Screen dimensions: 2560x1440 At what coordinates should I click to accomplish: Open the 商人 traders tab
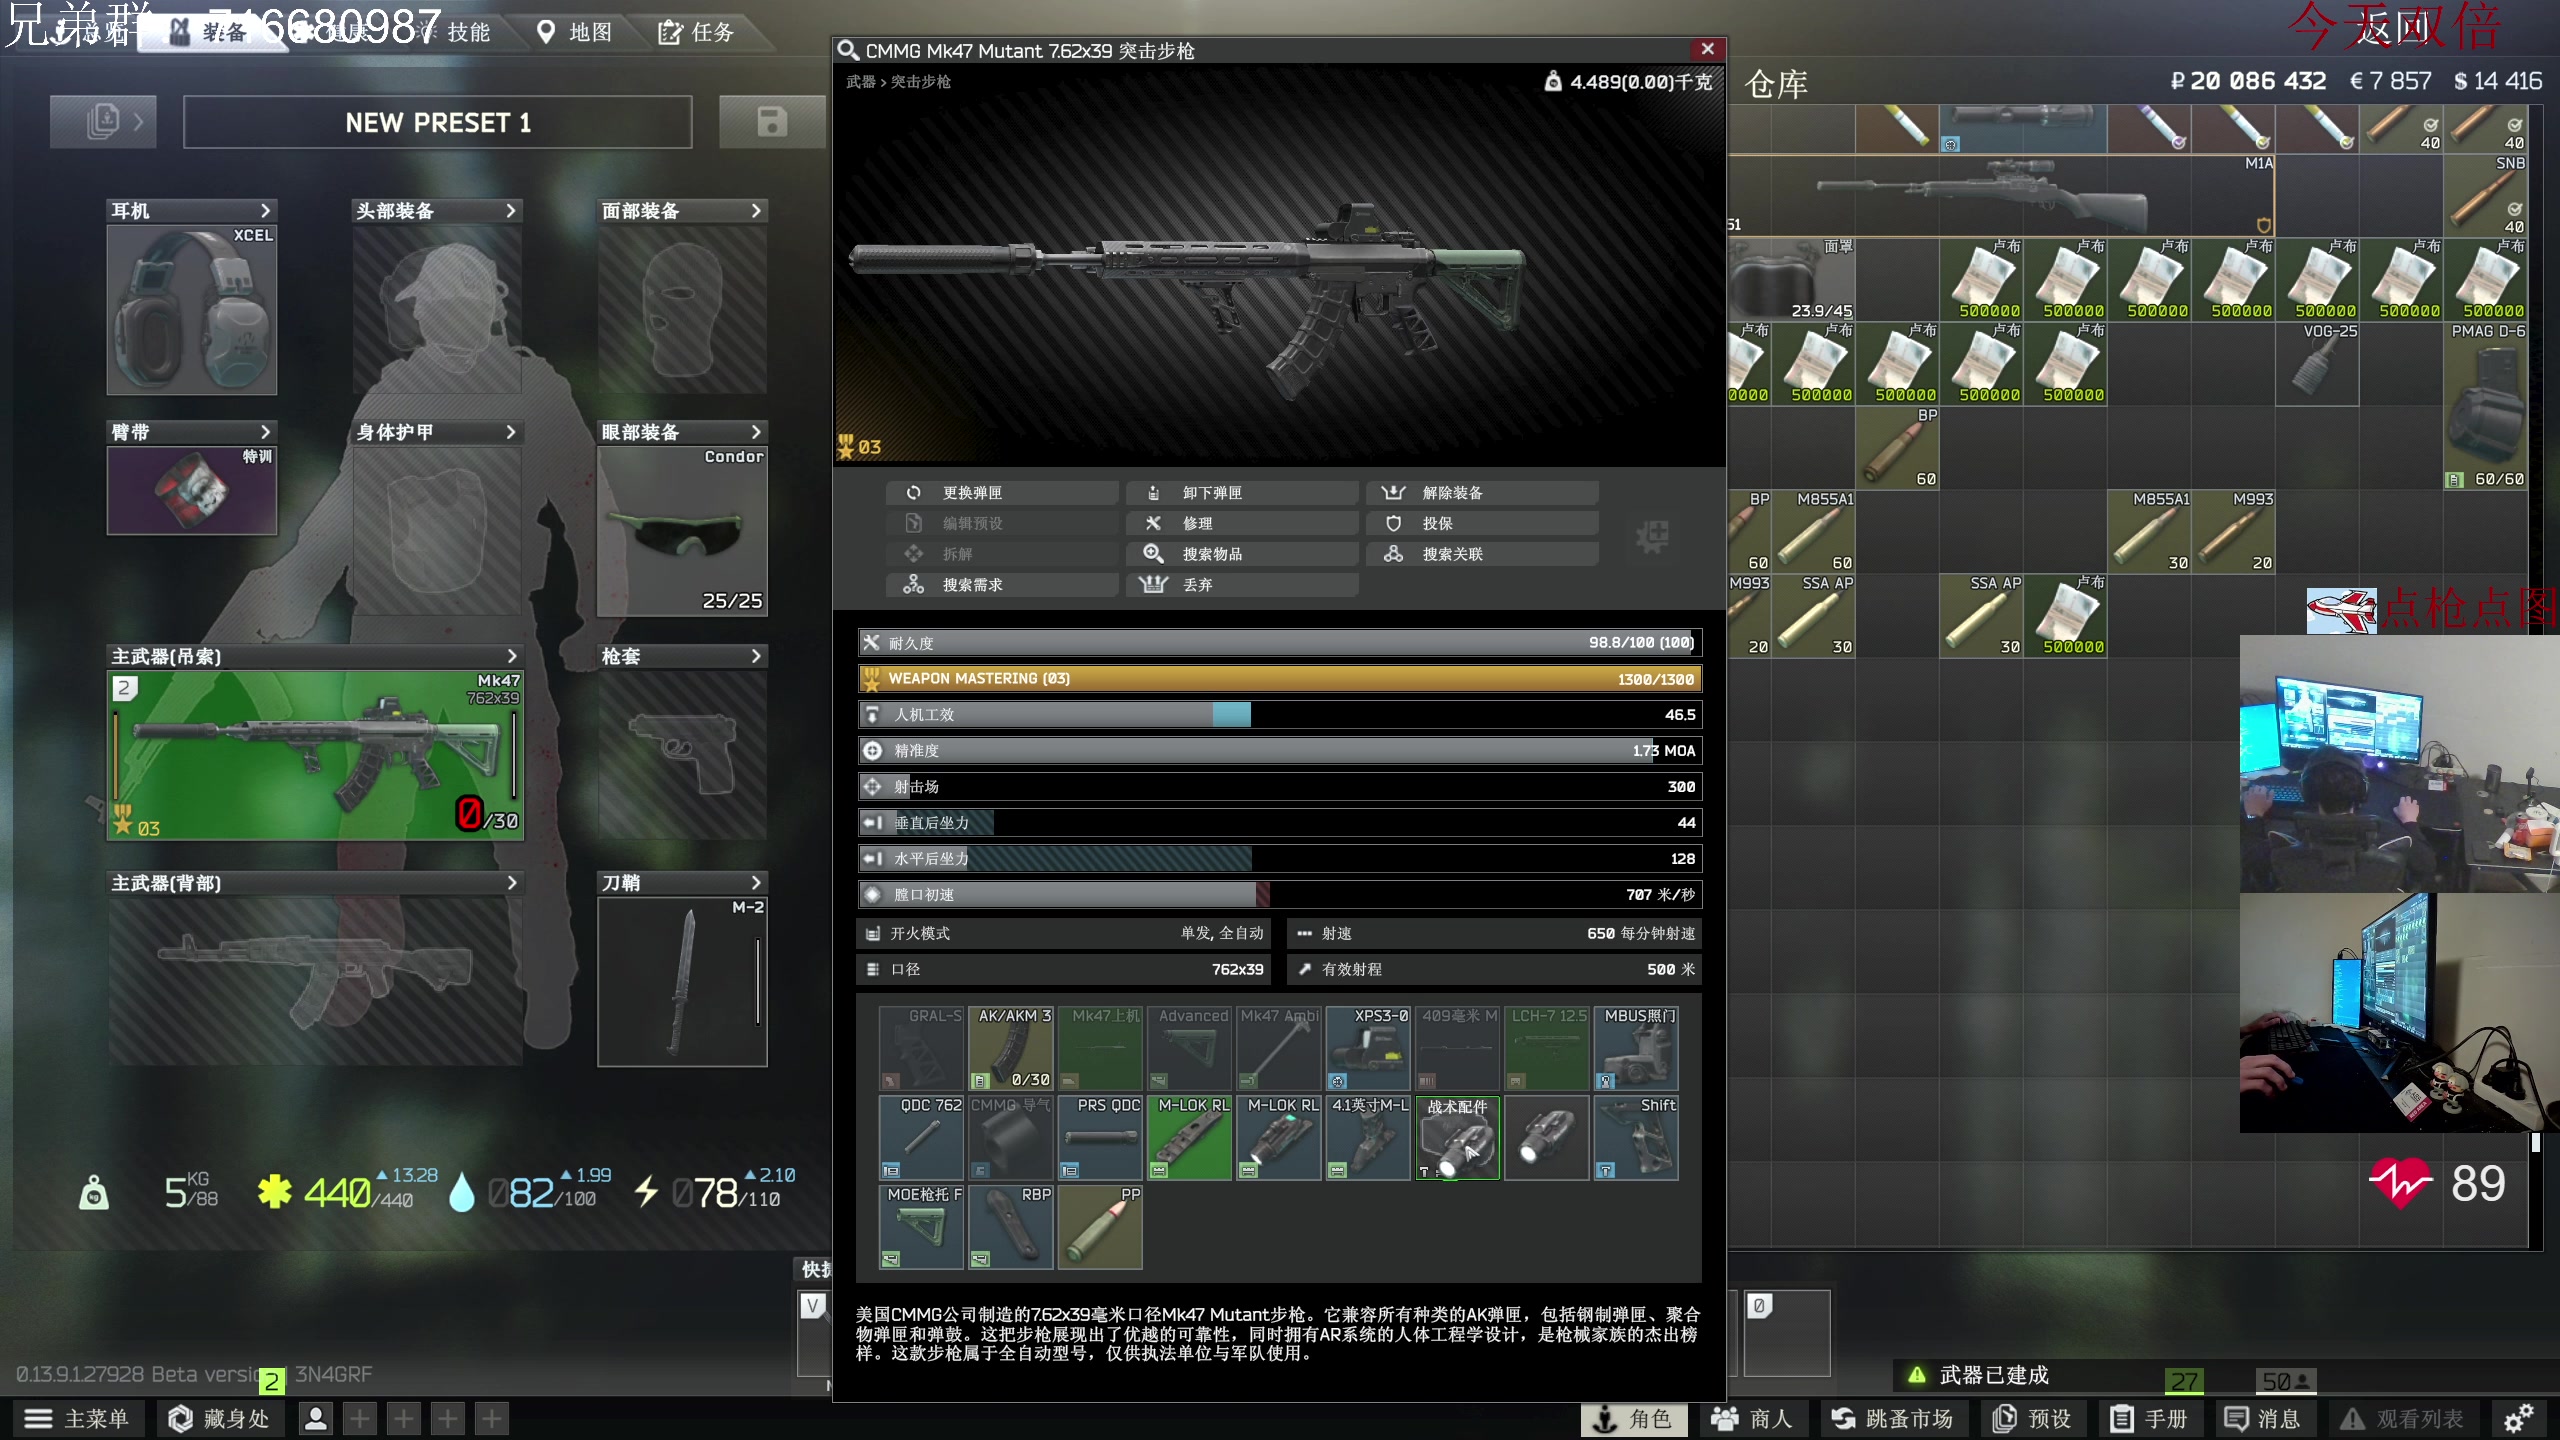(x=1752, y=1418)
